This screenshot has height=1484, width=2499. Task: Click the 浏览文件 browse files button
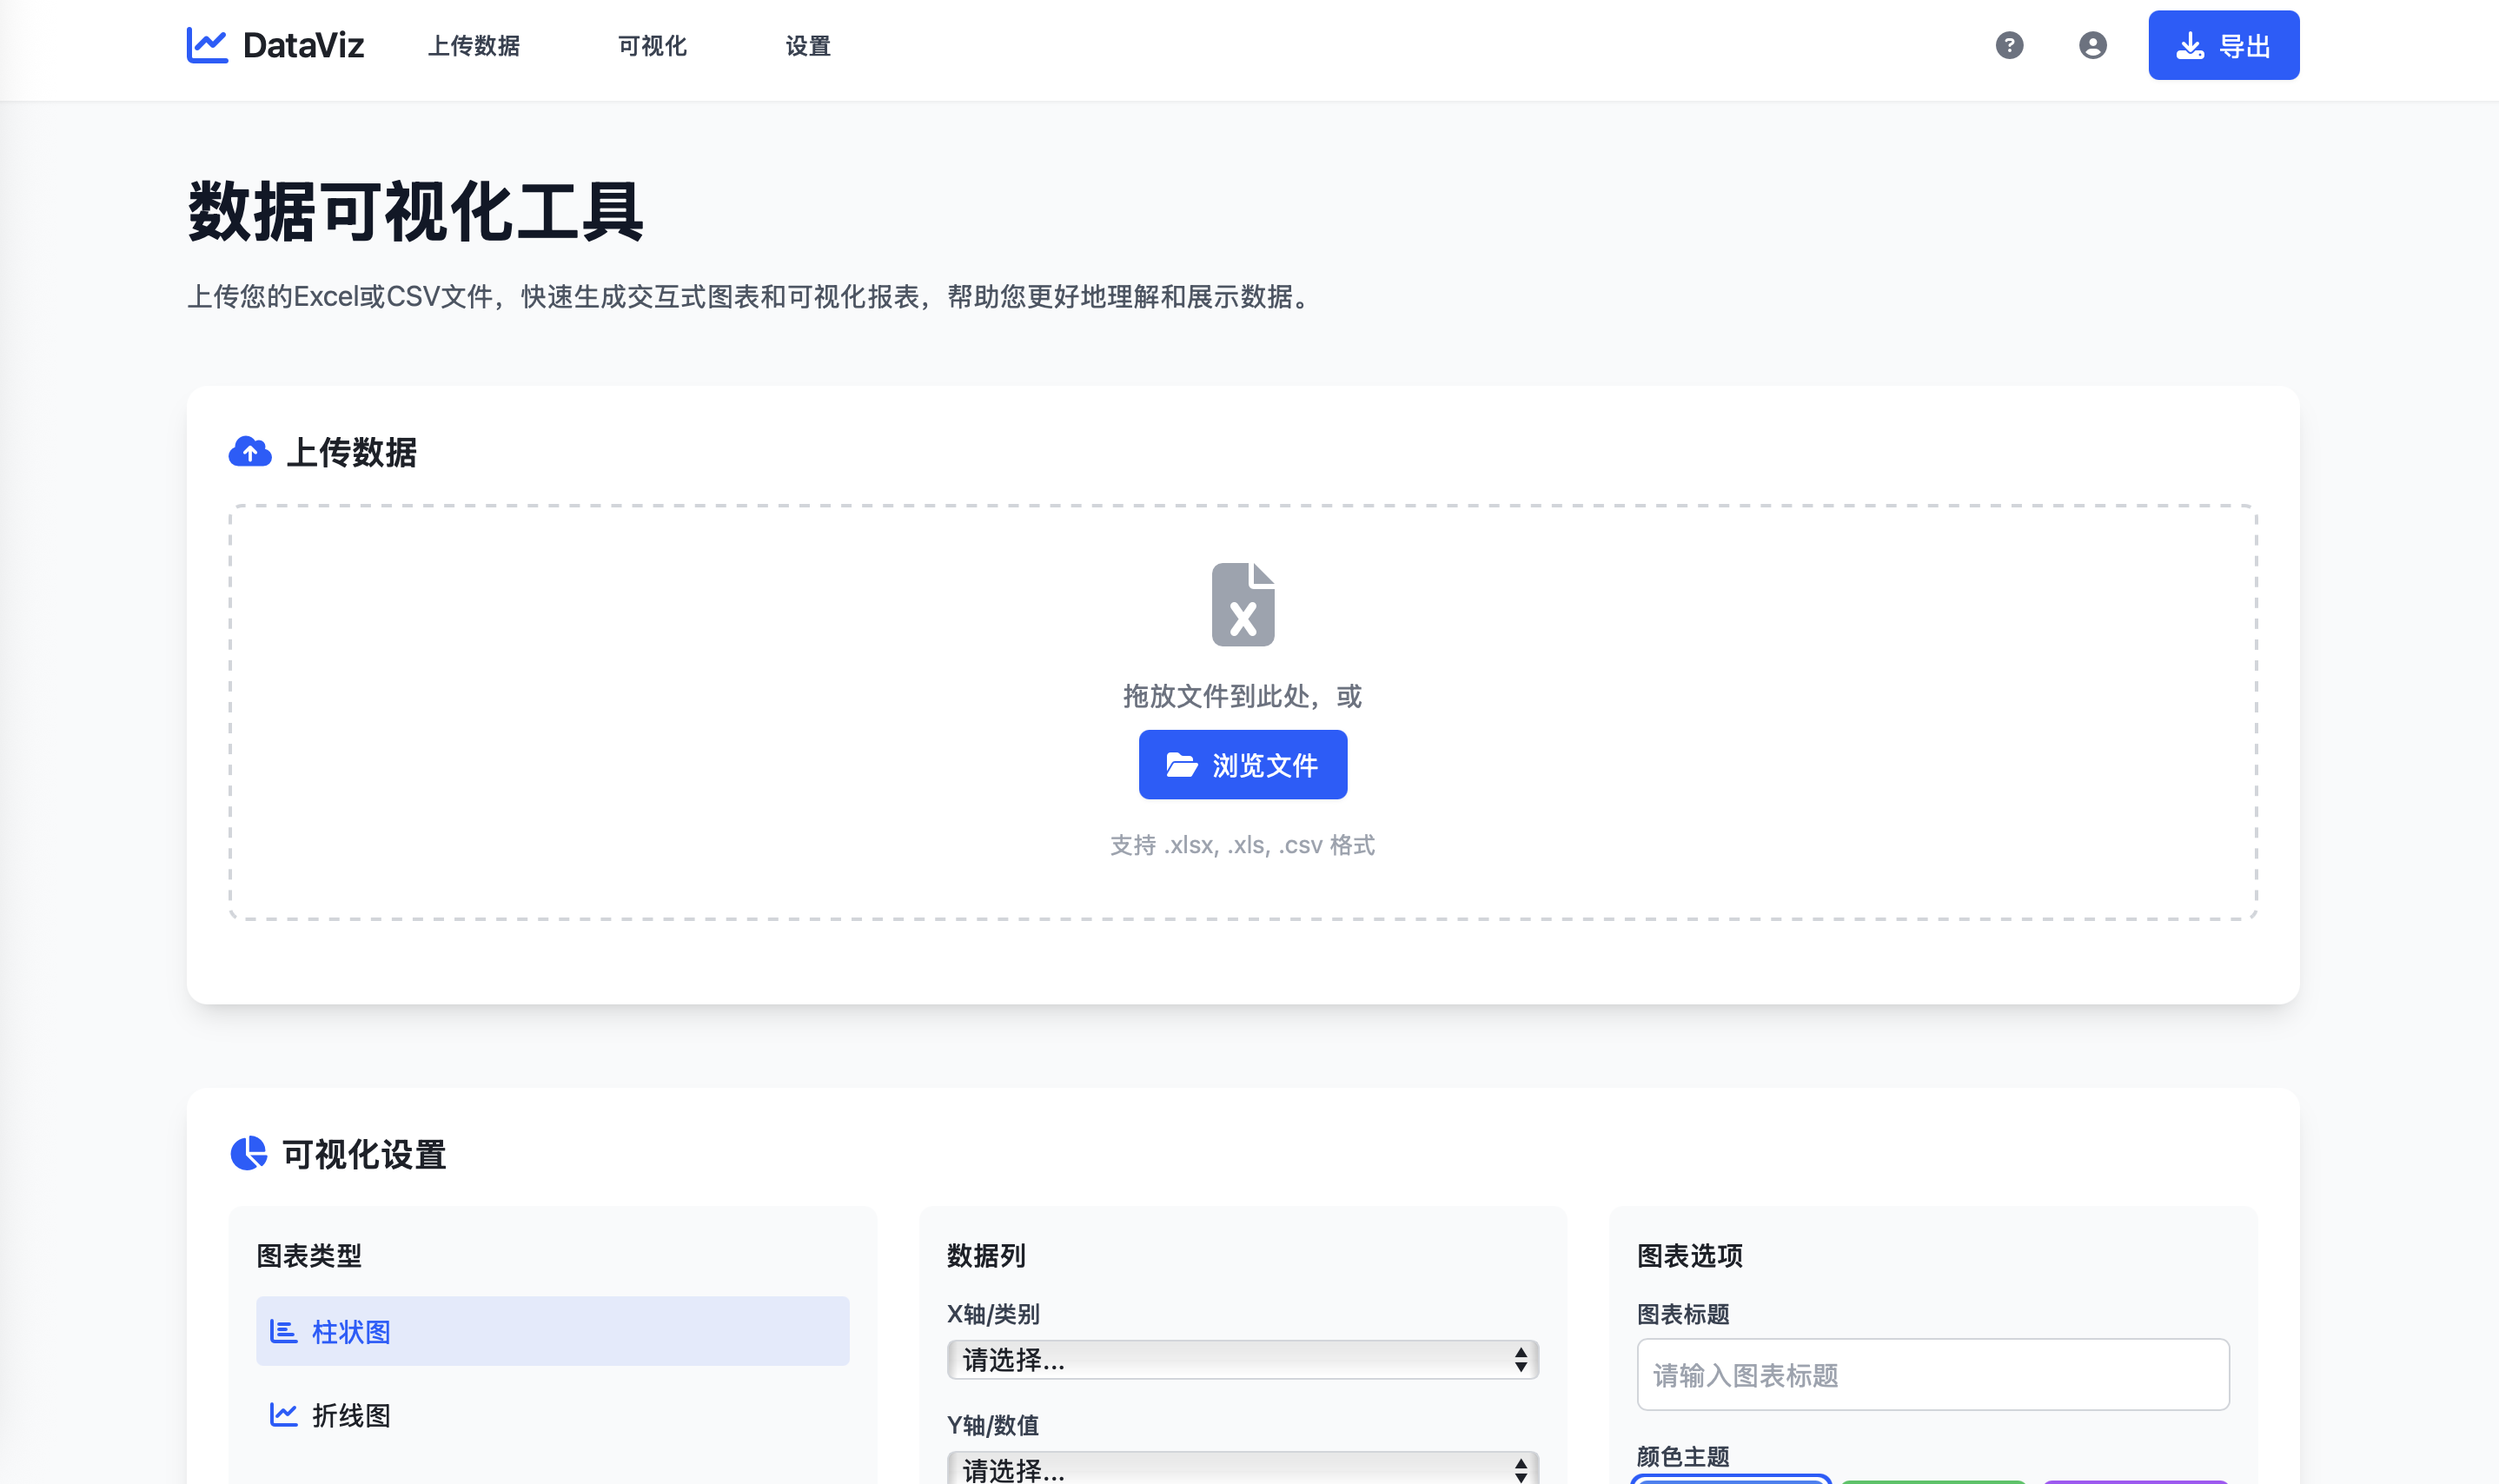coord(1242,765)
